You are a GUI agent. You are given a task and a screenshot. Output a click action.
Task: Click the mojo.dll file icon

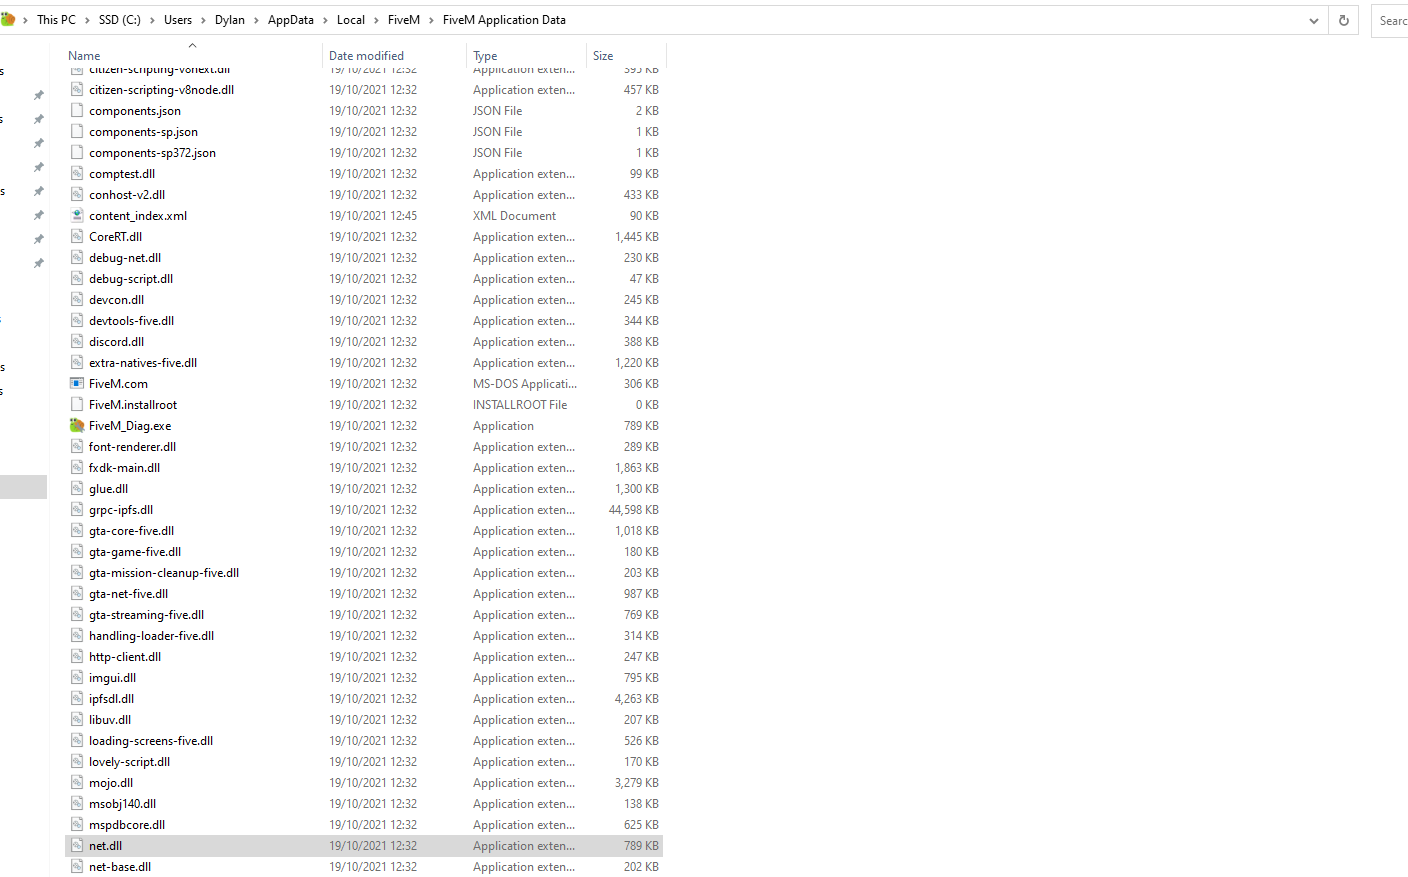pyautogui.click(x=77, y=782)
